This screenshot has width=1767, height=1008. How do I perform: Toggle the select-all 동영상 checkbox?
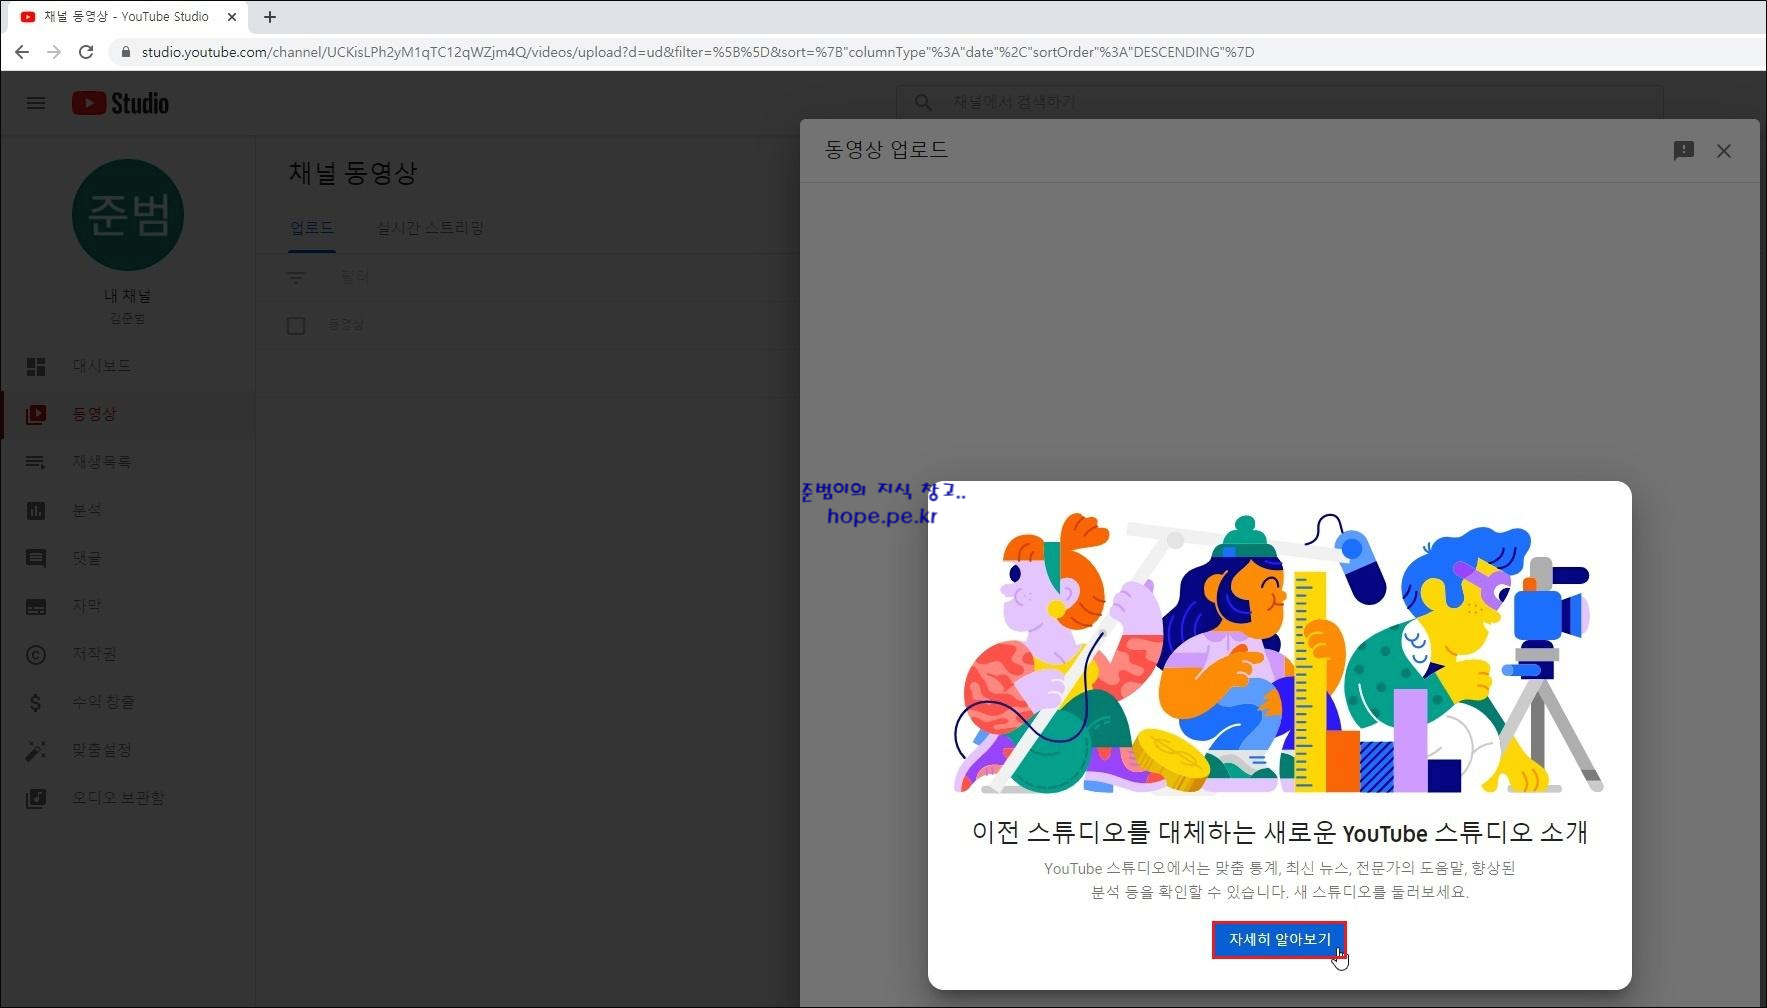click(296, 325)
